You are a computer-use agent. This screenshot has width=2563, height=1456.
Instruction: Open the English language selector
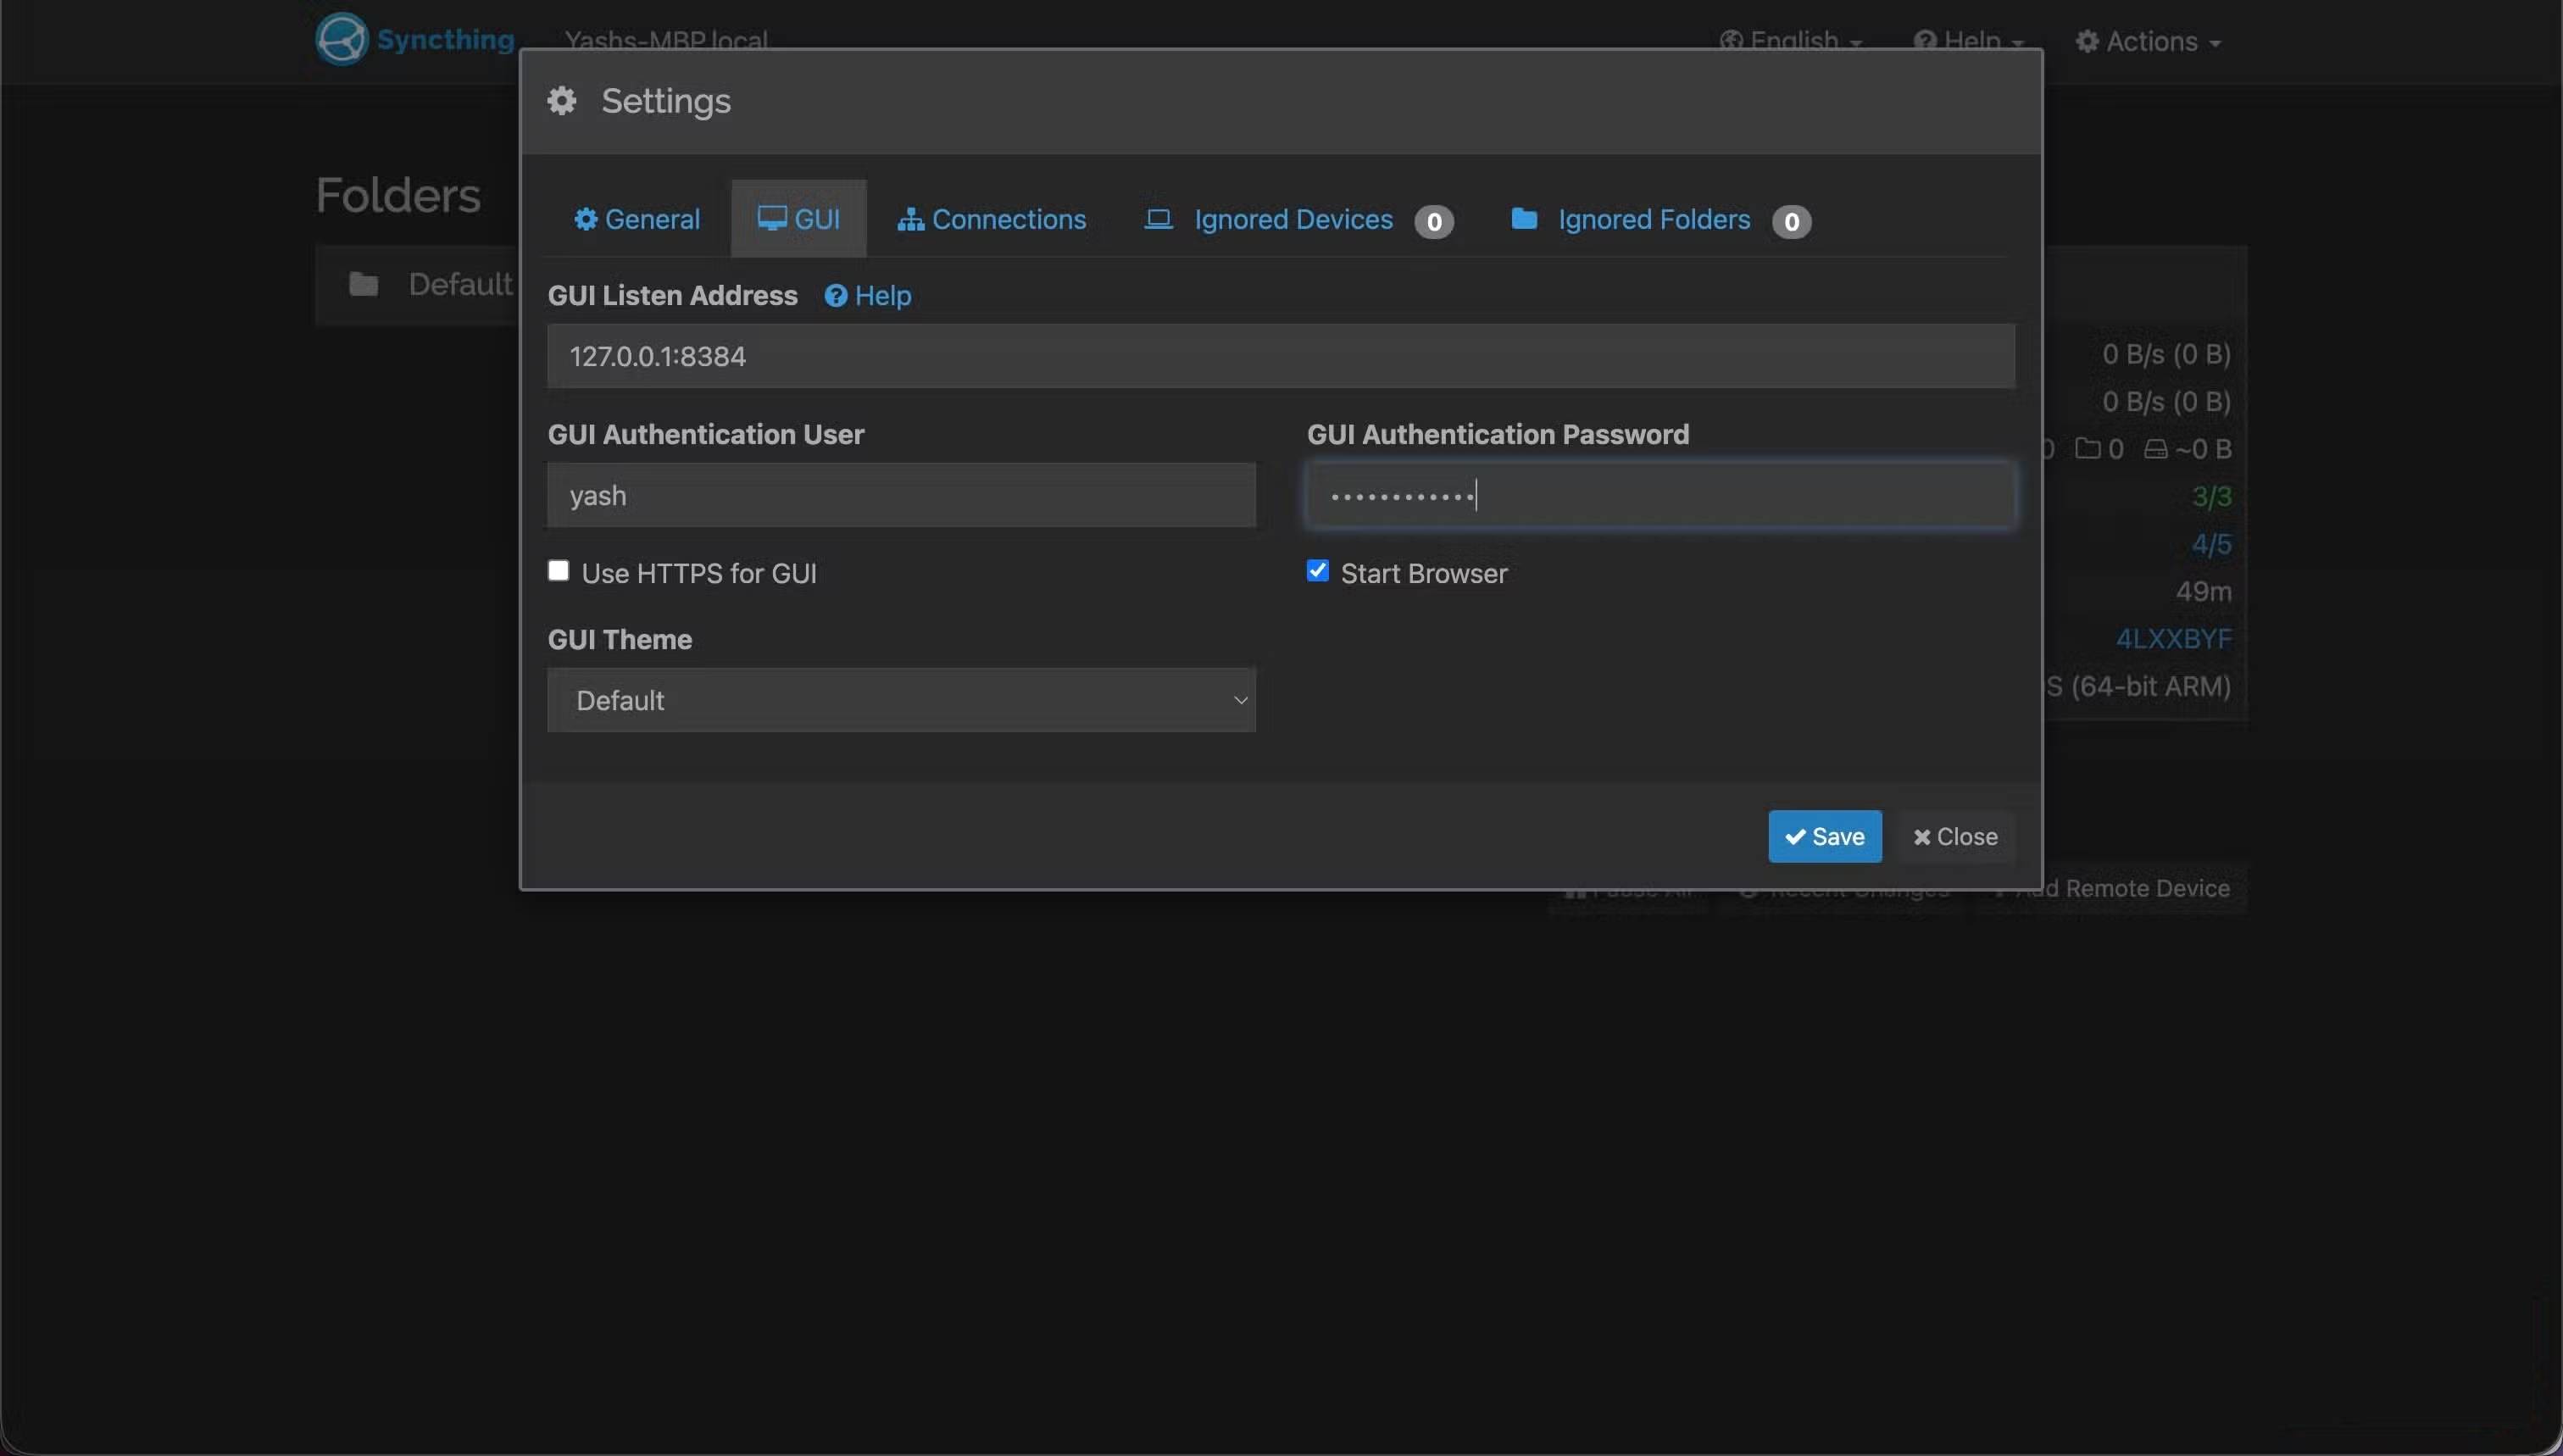click(1791, 40)
